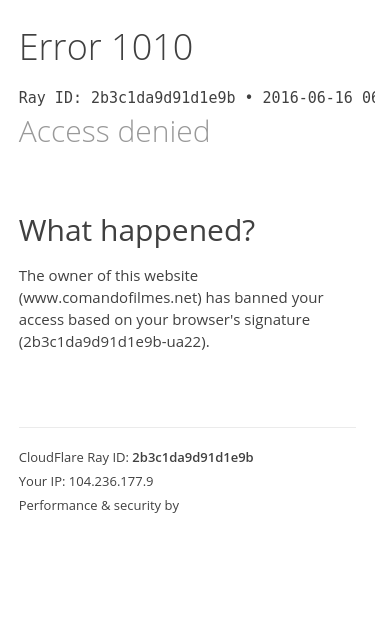Click the number 1010 in the title
This screenshot has height=627, width=375.
pos(153,48)
